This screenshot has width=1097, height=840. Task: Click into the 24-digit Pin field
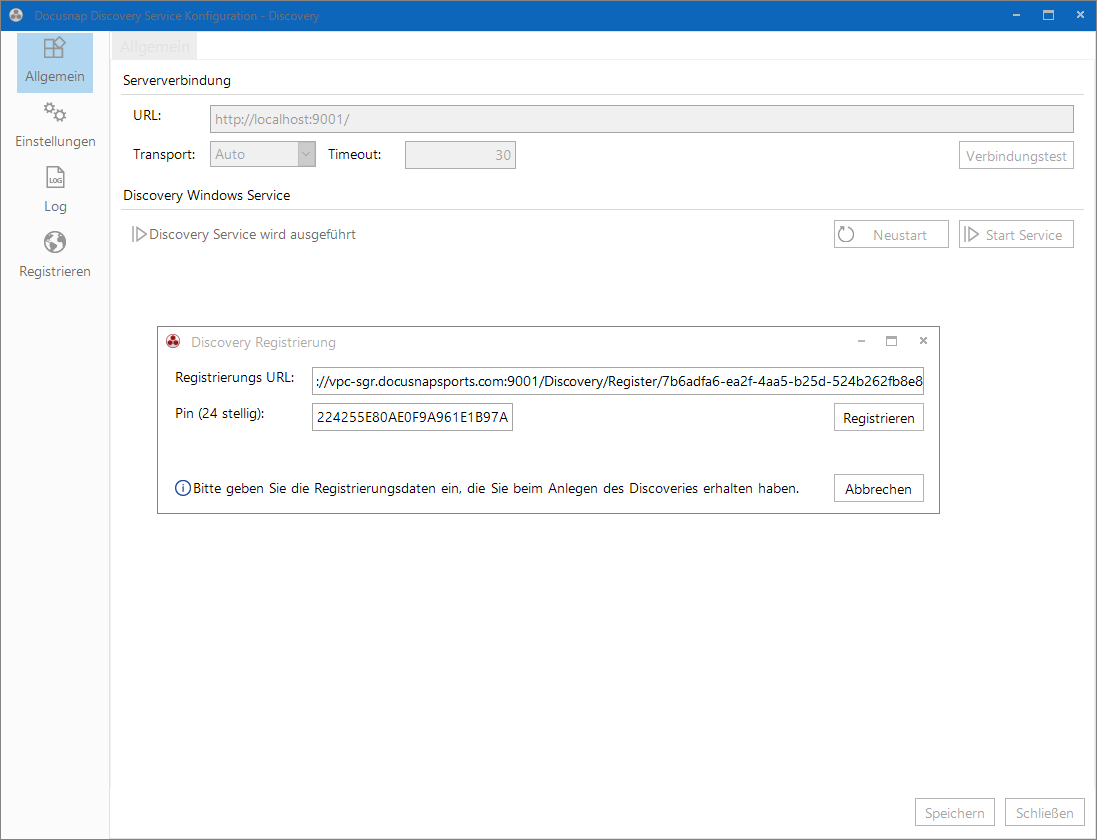click(x=412, y=417)
